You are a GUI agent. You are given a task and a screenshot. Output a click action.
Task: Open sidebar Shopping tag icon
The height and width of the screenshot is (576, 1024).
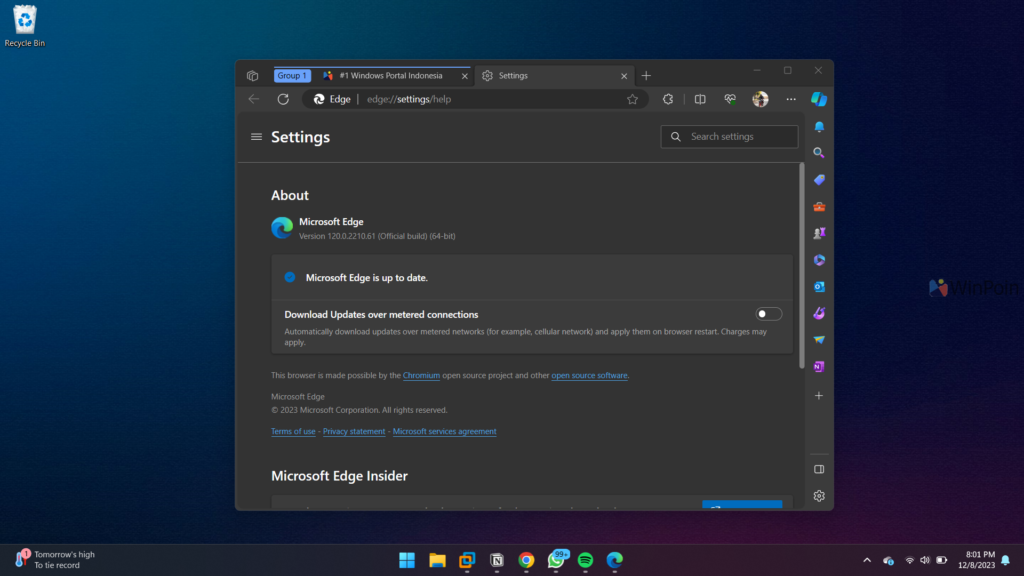(819, 180)
